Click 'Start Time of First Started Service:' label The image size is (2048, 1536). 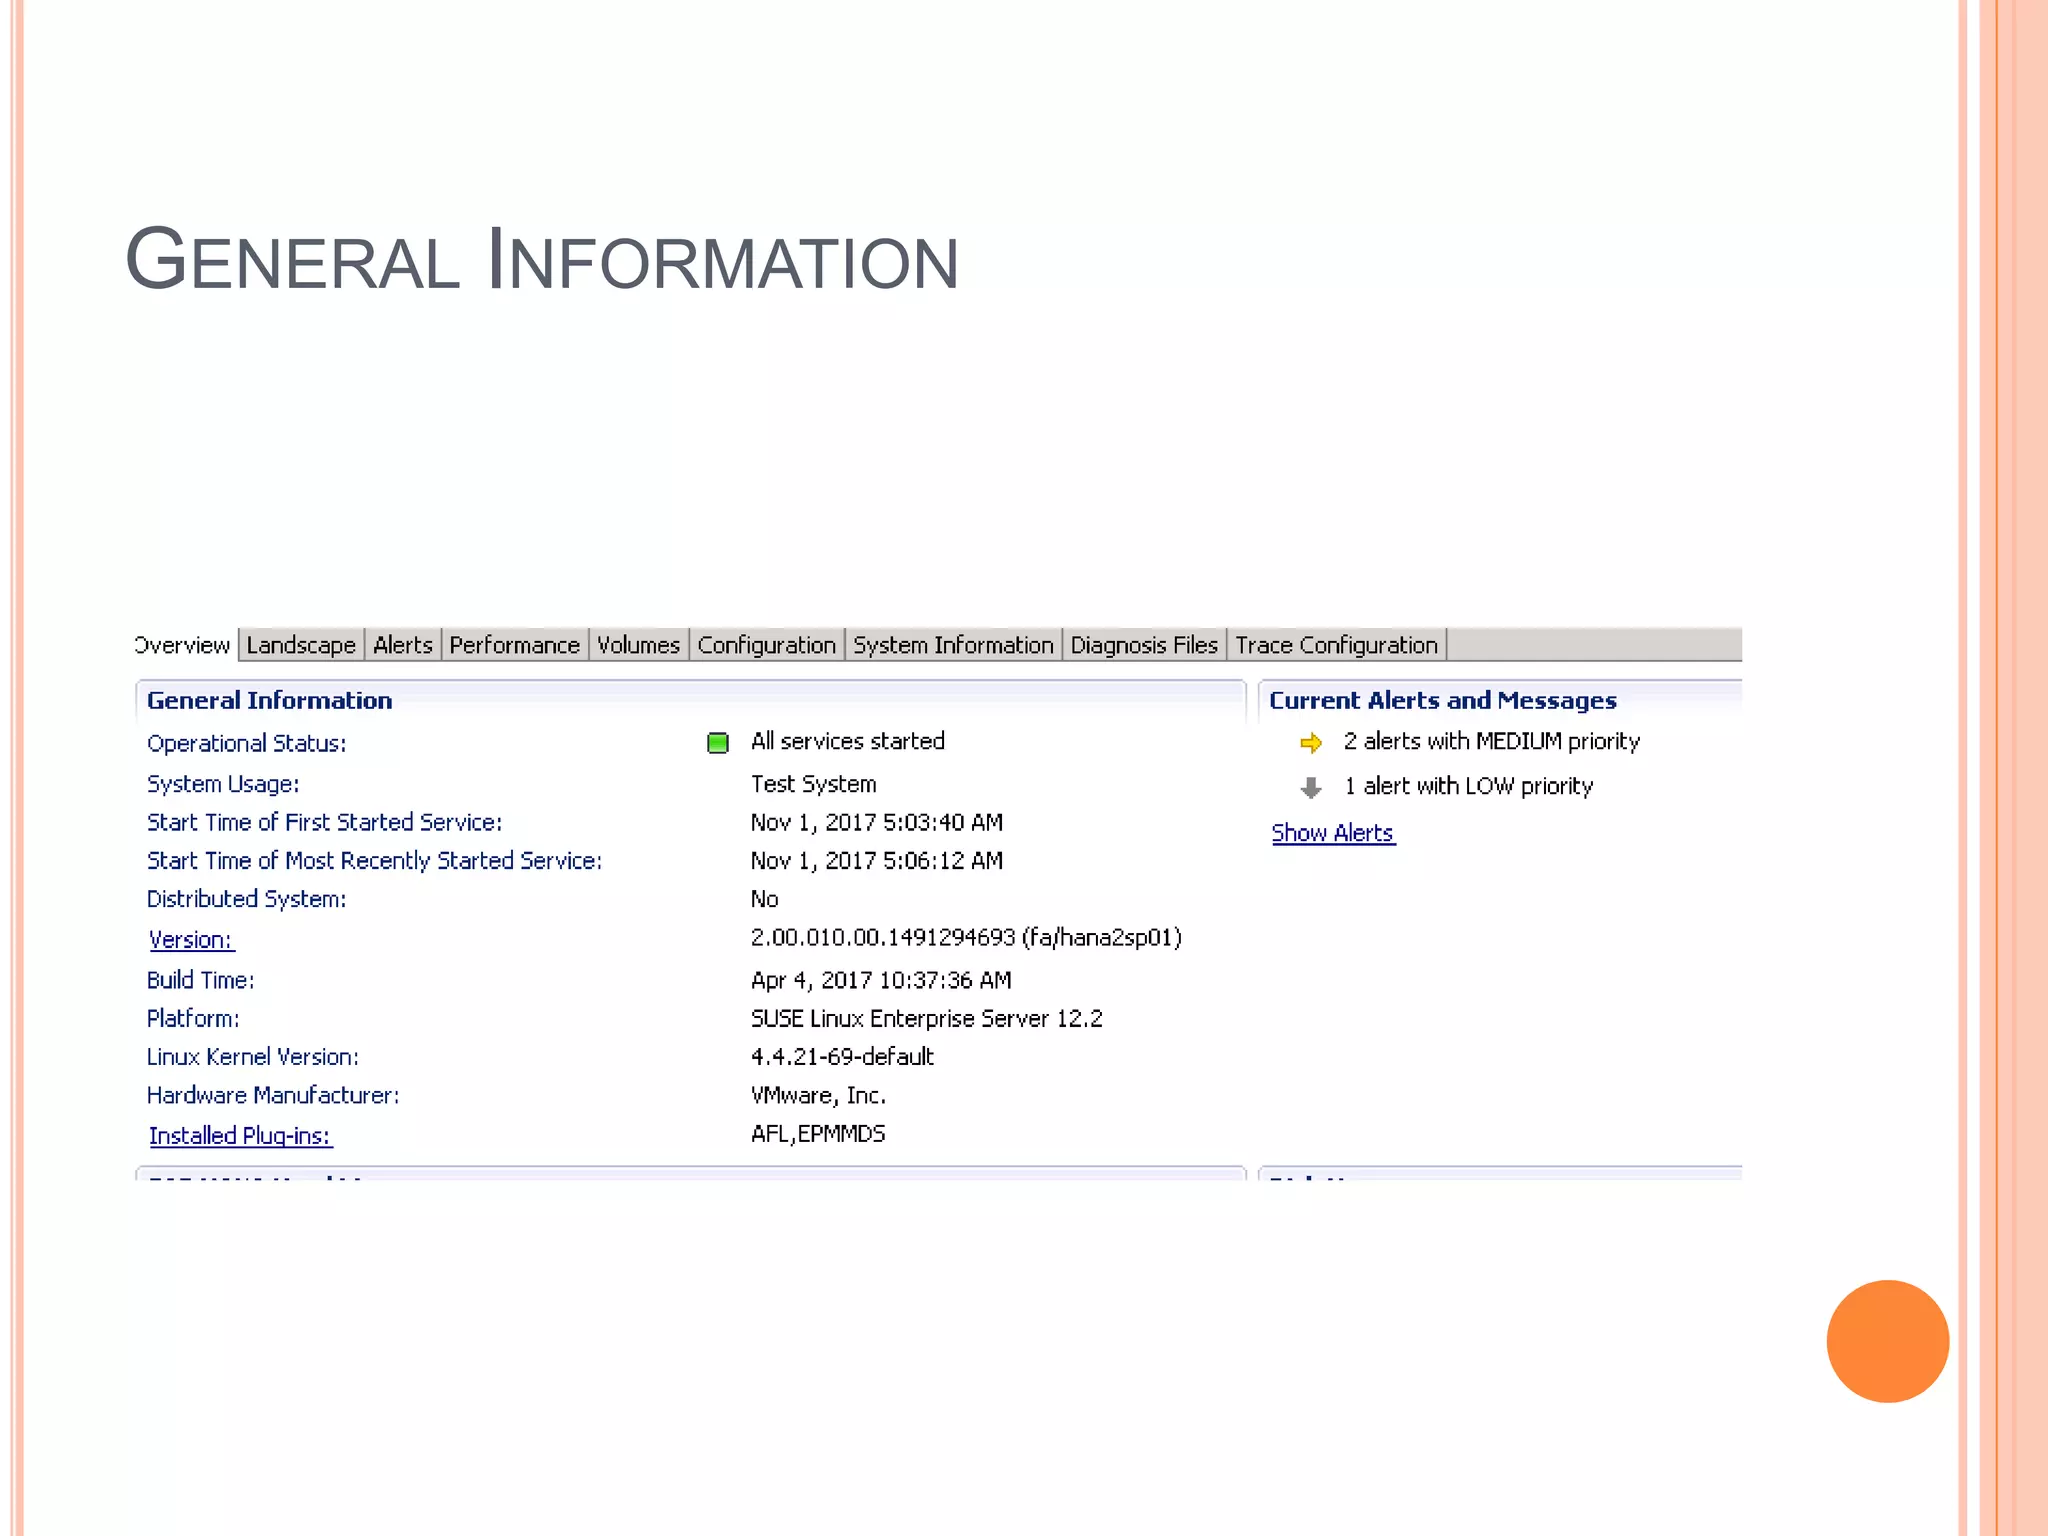pos(325,822)
